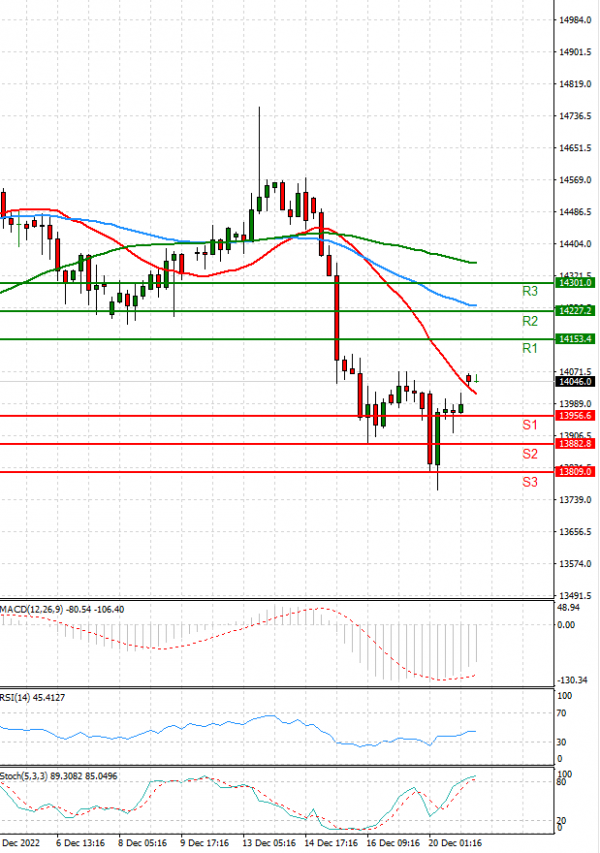Click the tall-wick candle peaking near 14736.5
This screenshot has width=600, height=853.
tap(259, 204)
